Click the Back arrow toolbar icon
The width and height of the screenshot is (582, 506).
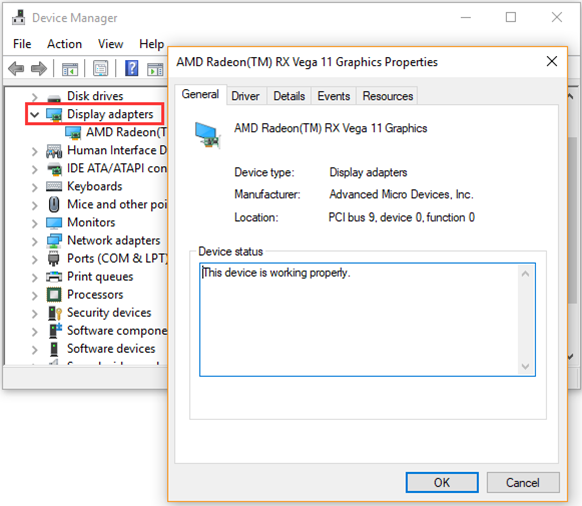[16, 69]
